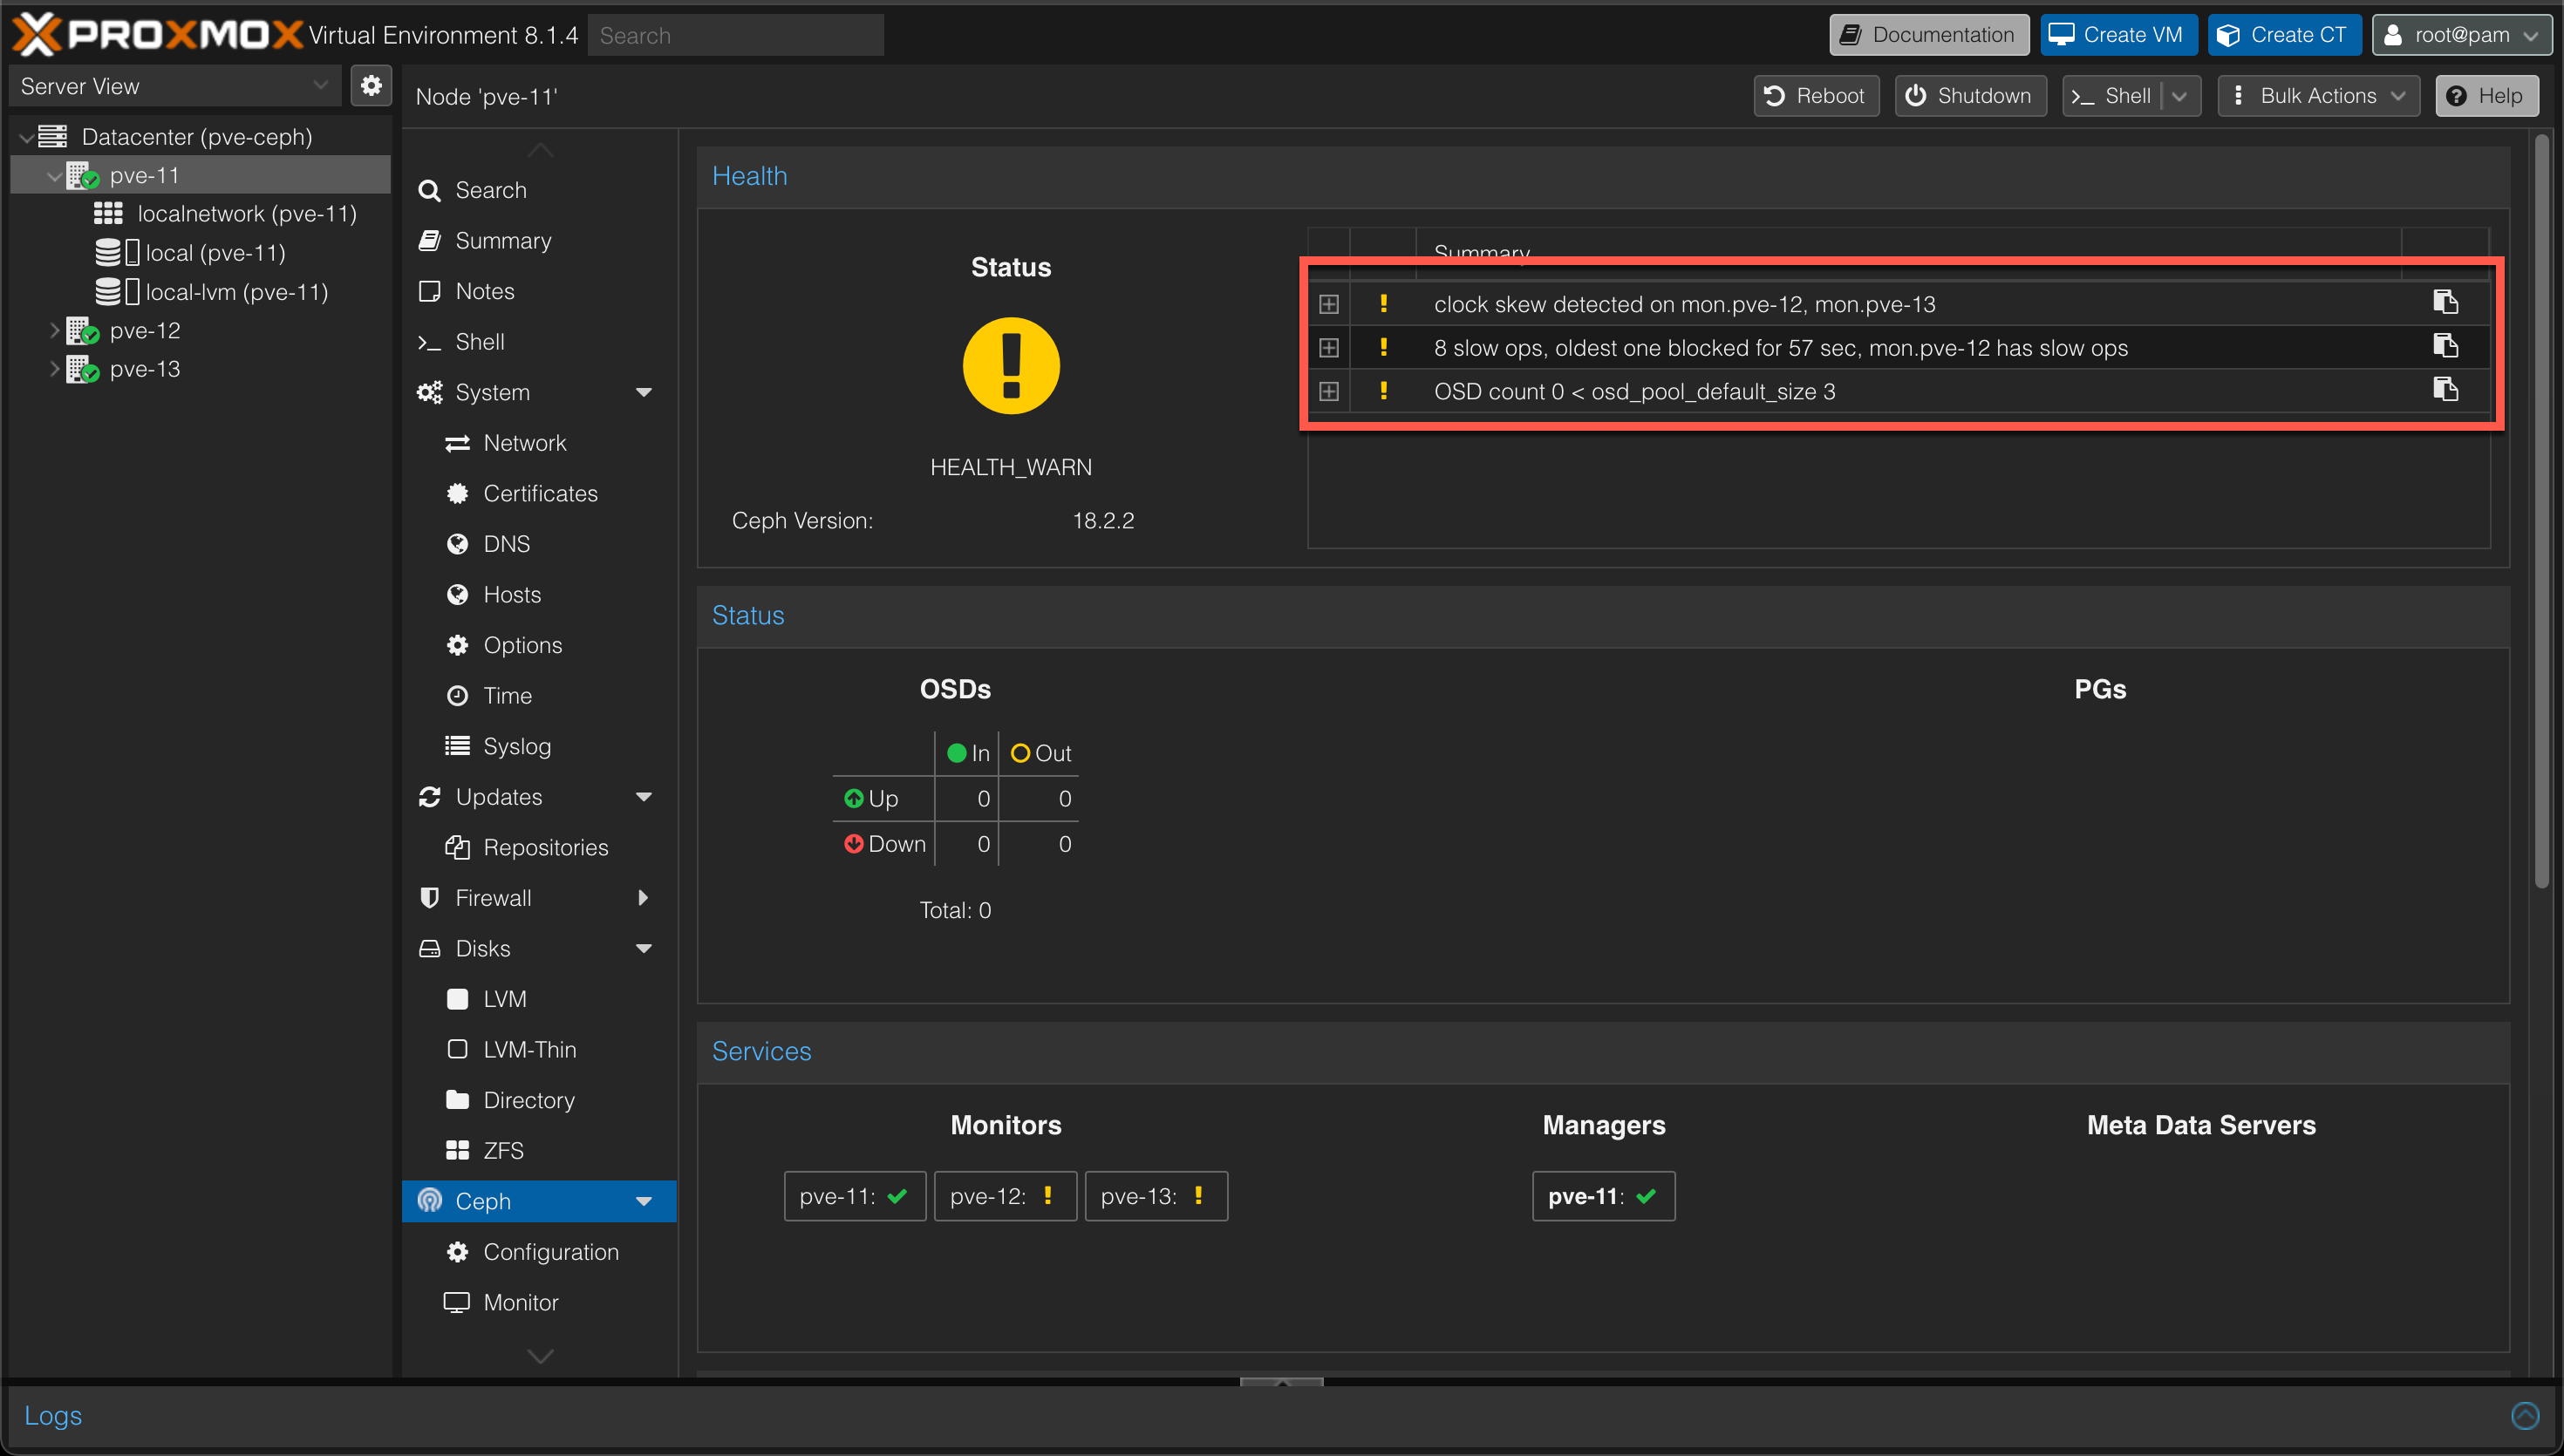Click the Create CT button
Viewport: 2564px width, 1456px height.
(x=2284, y=35)
